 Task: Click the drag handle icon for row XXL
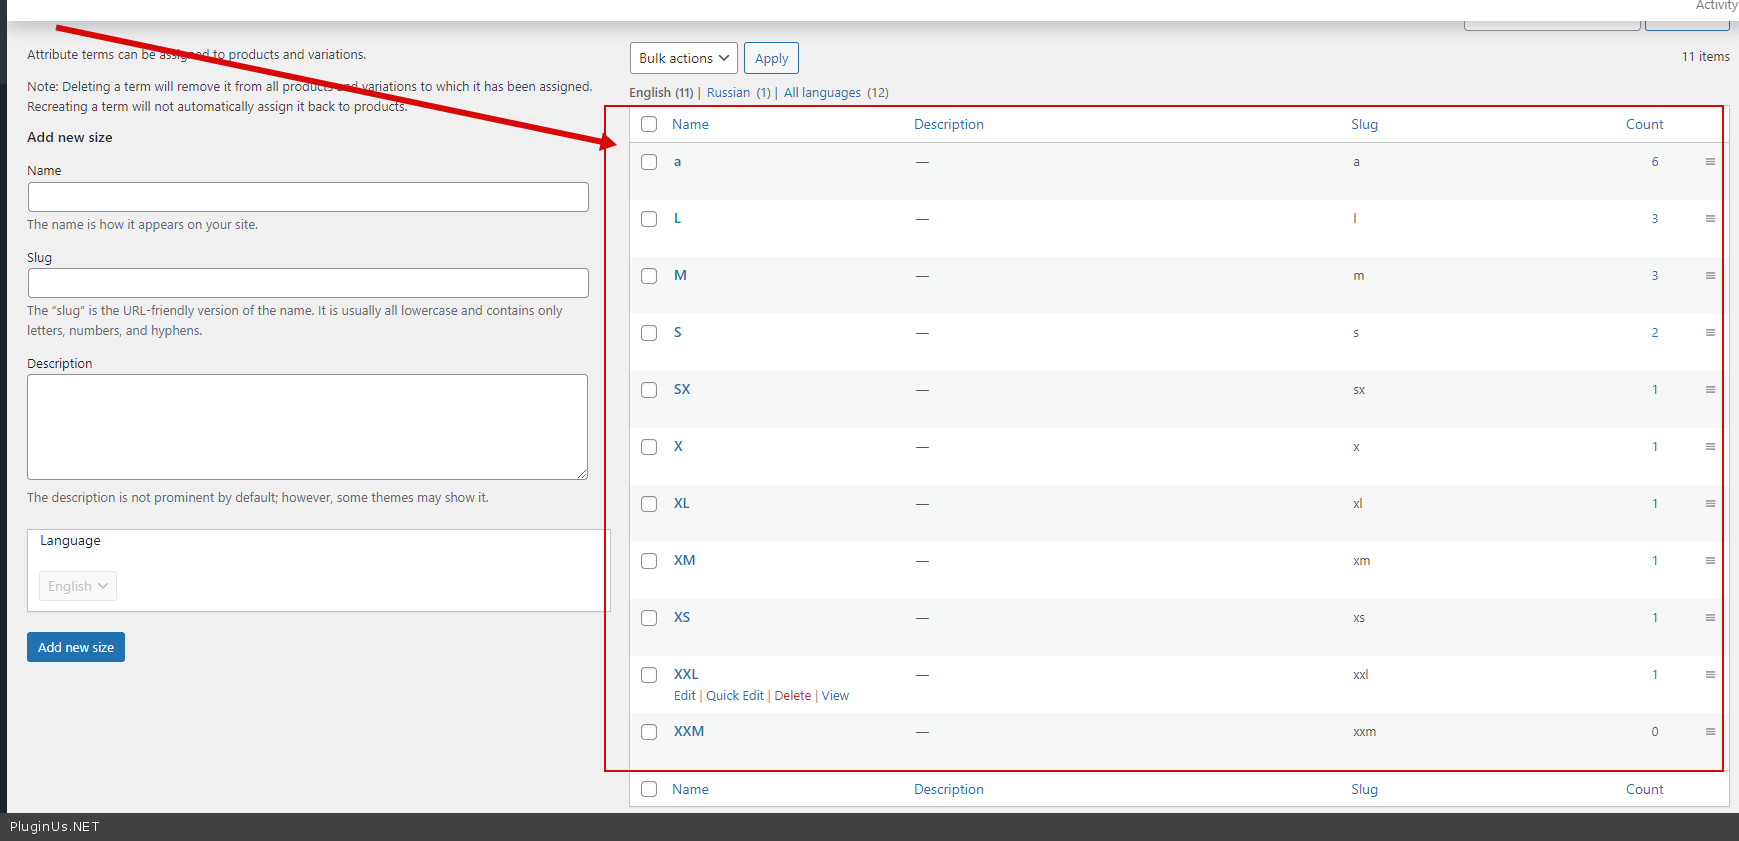(x=1710, y=675)
